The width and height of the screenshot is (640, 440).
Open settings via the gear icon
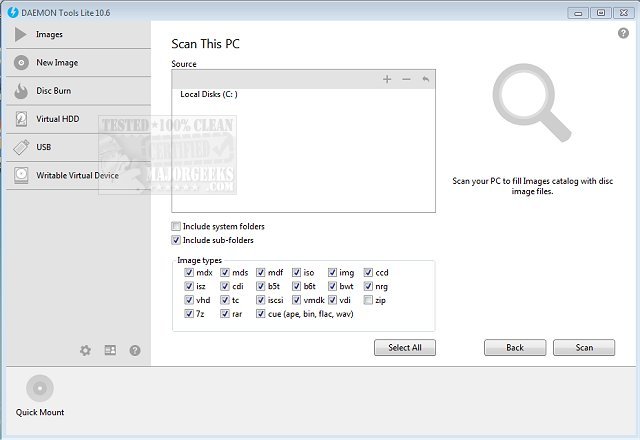click(85, 350)
